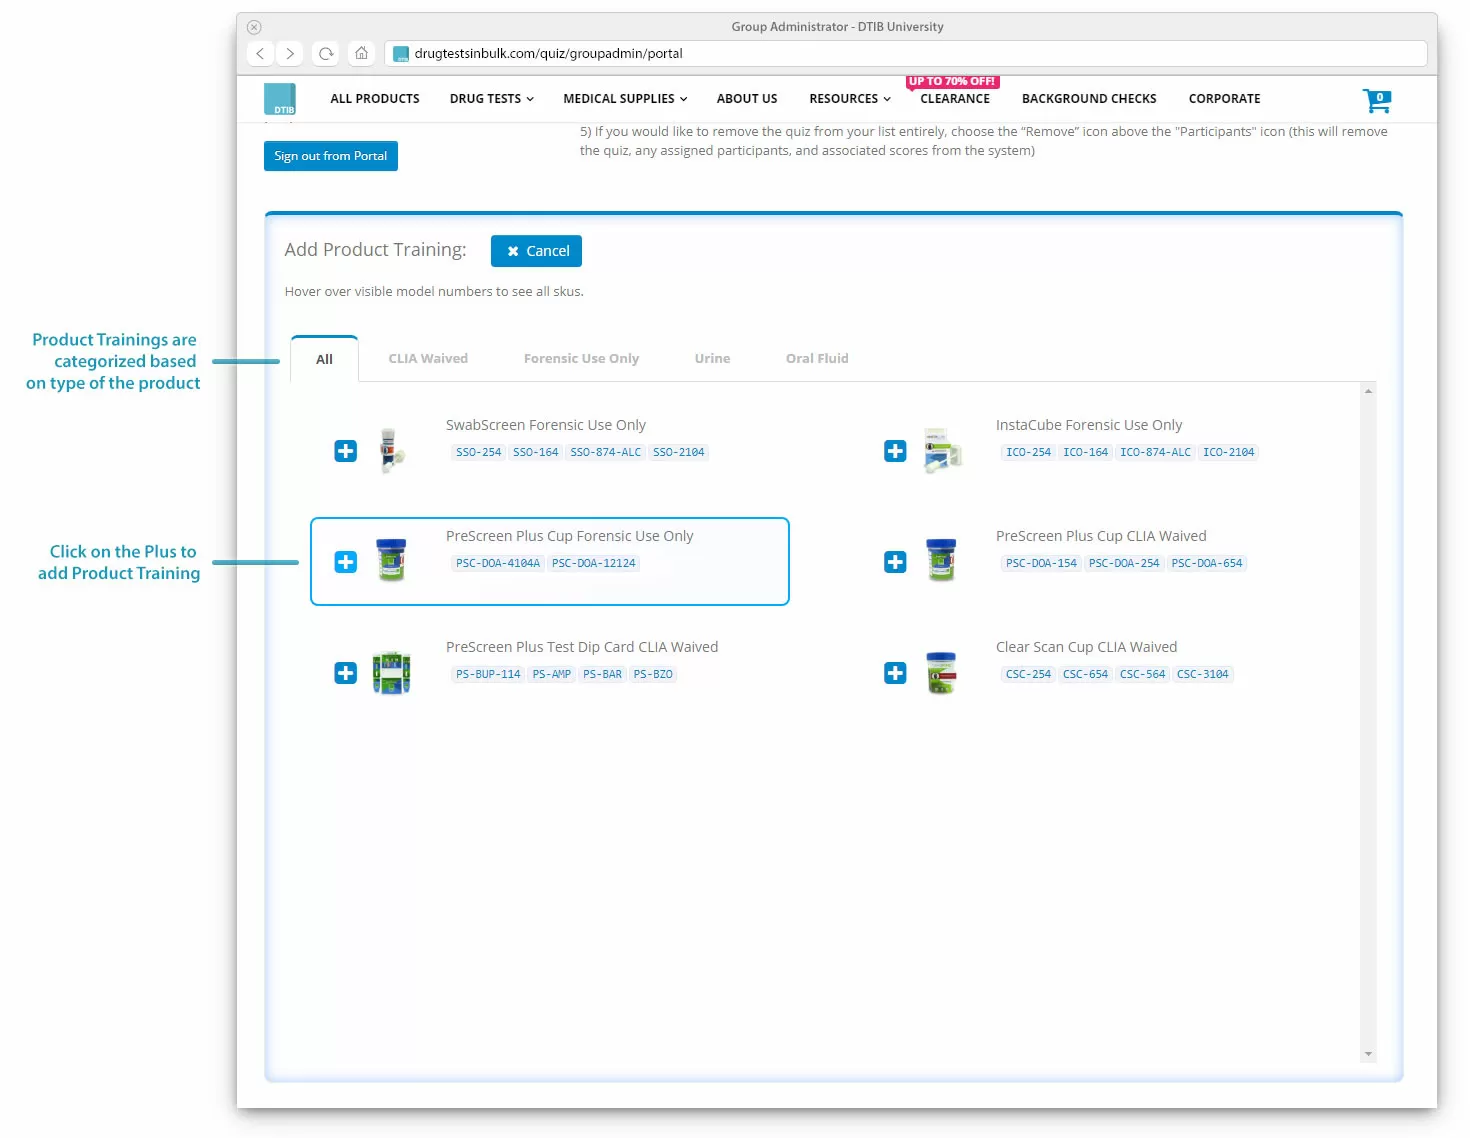Screen dimensions: 1470x1138
Task: Expand the Drug Tests dropdown menu
Action: (491, 99)
